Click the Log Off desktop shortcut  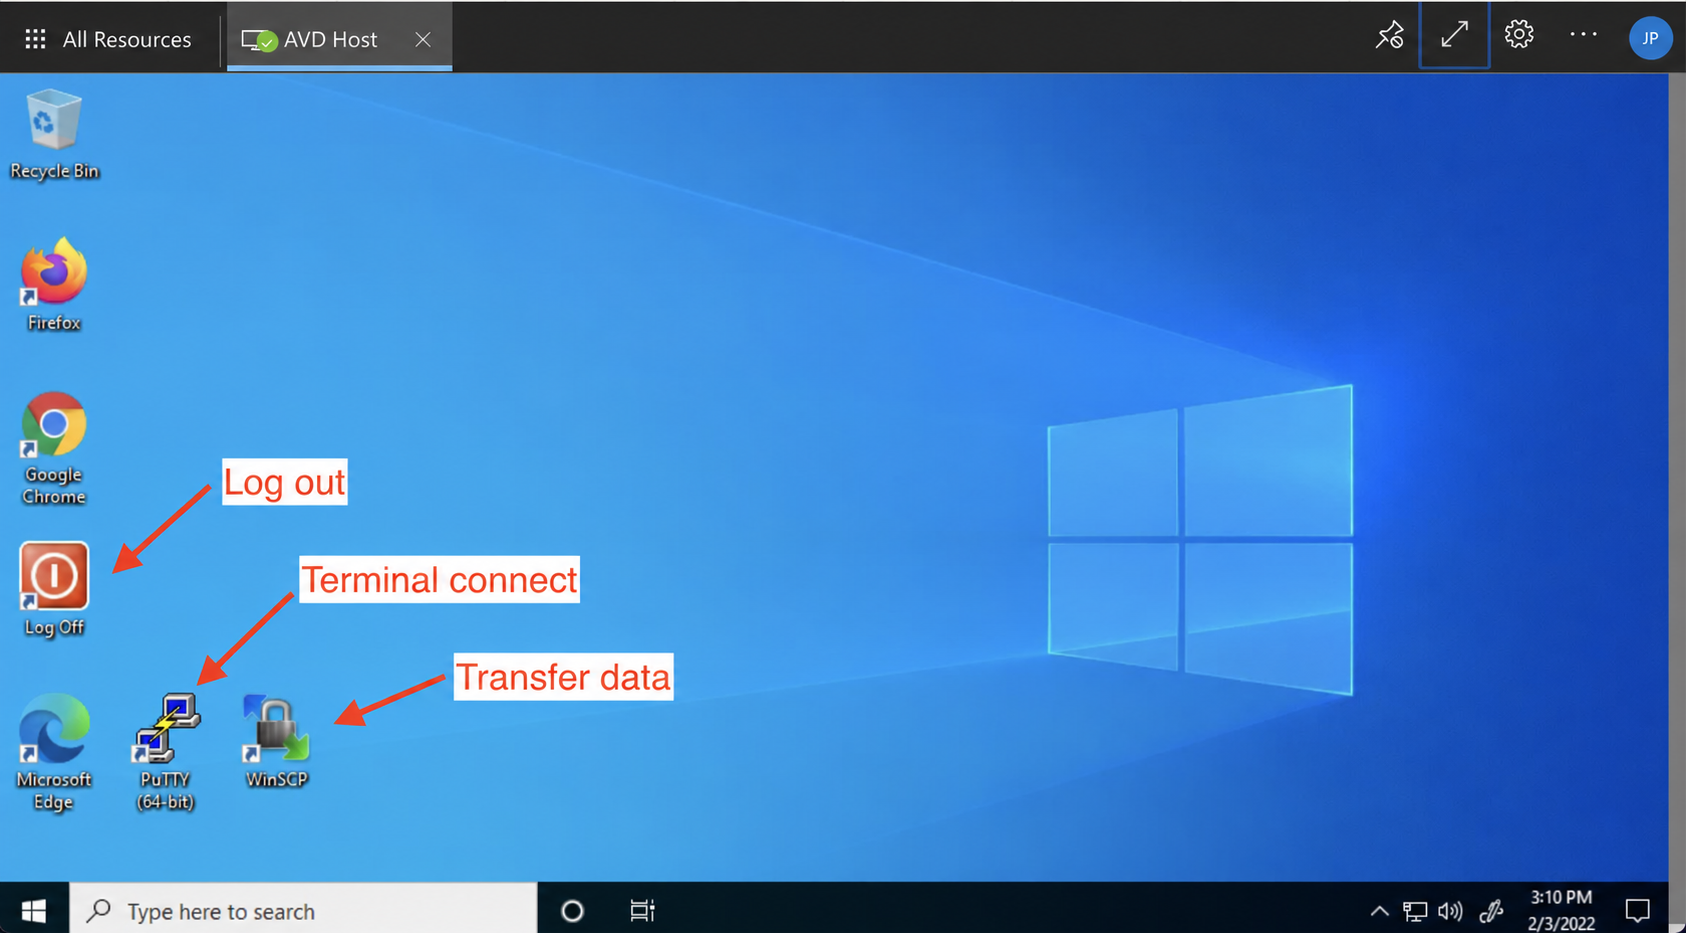(x=54, y=589)
